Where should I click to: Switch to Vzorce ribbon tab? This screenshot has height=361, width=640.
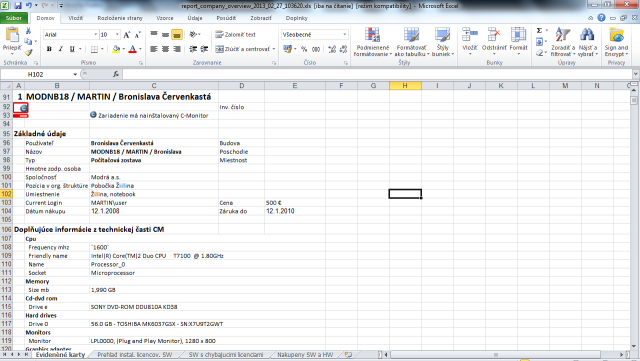165,18
